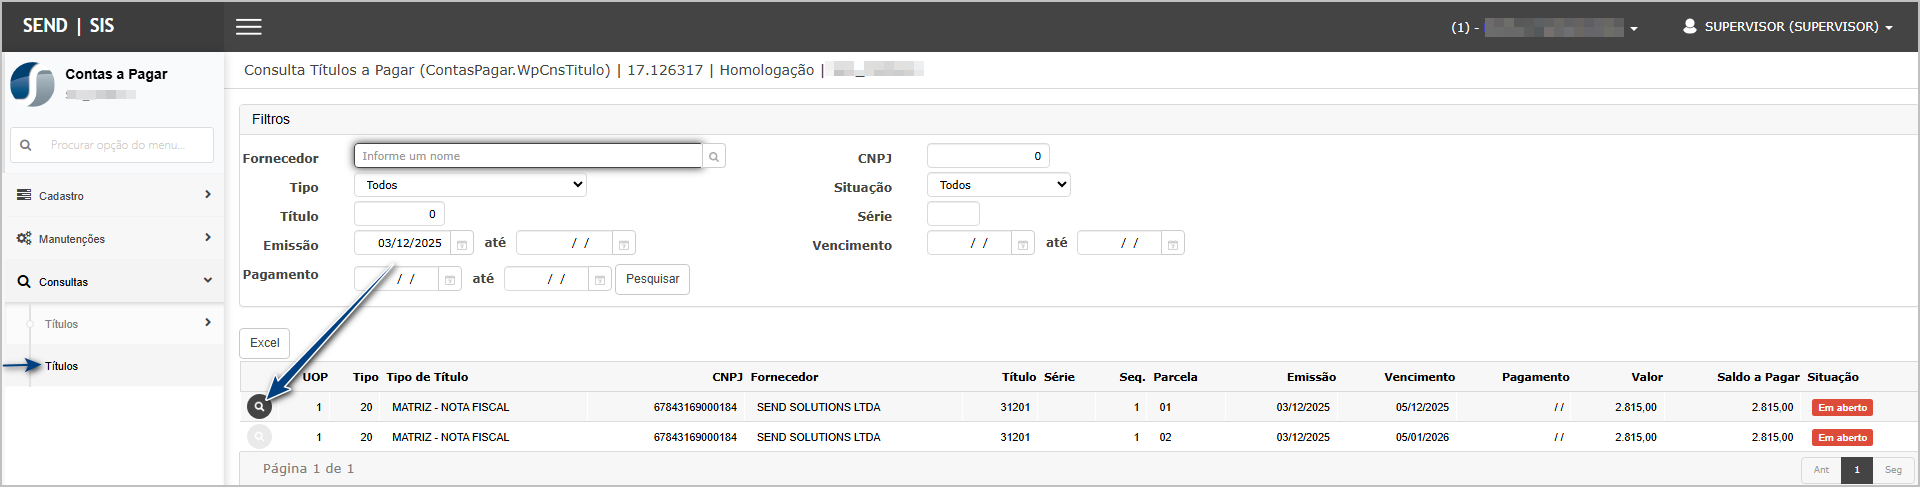Image resolution: width=1920 pixels, height=487 pixels.
Task: Click the Pesquisar button
Action: coord(652,279)
